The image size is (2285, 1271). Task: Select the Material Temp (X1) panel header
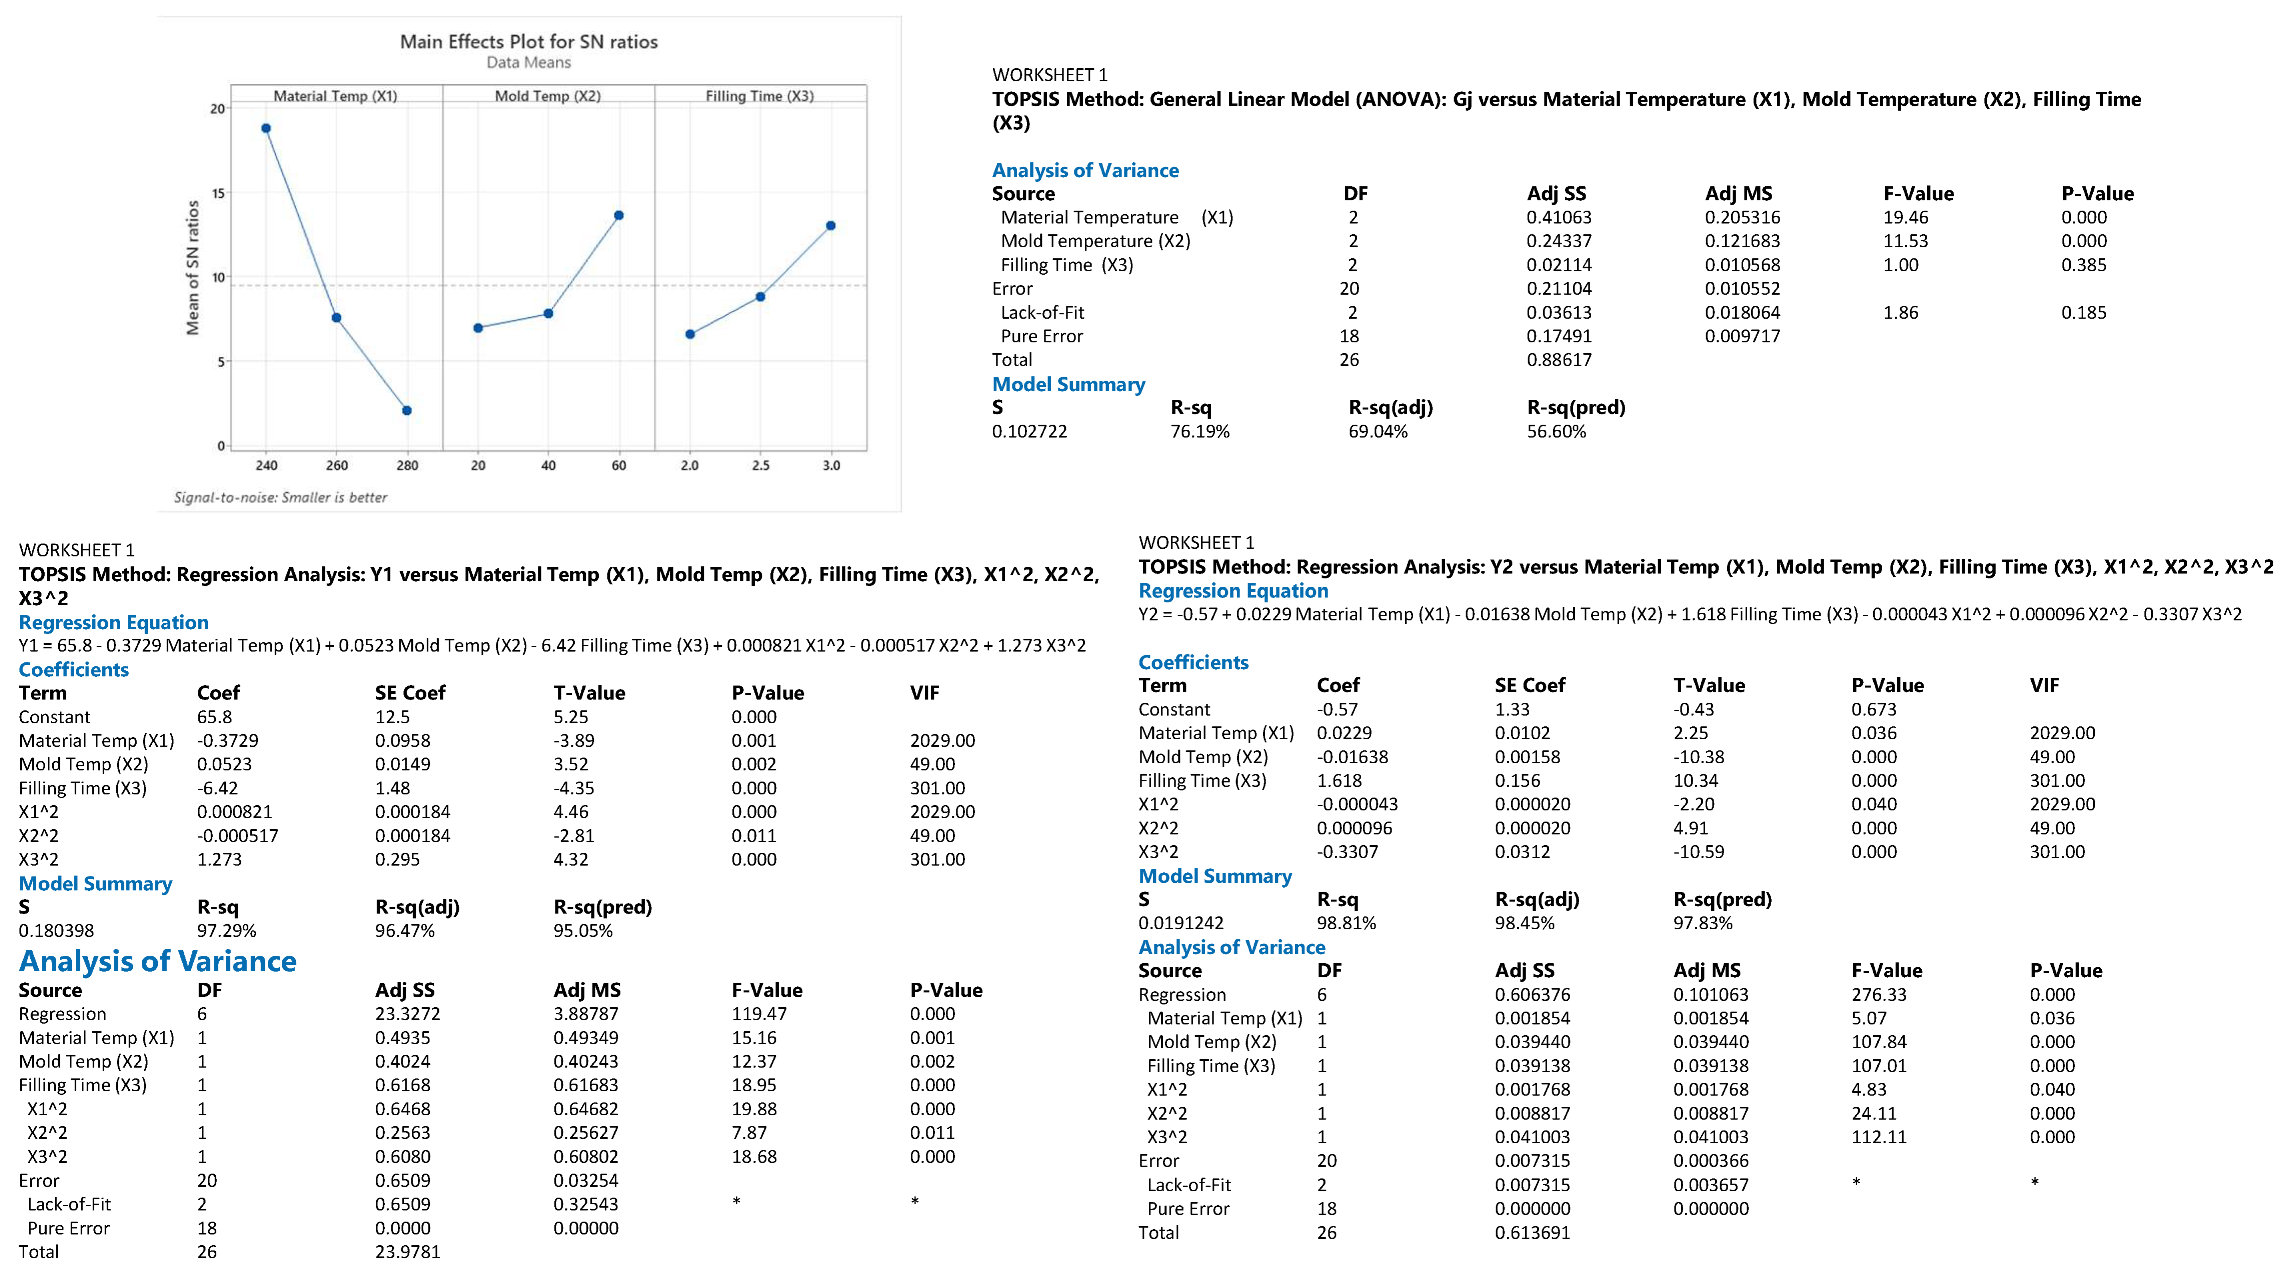click(x=336, y=96)
